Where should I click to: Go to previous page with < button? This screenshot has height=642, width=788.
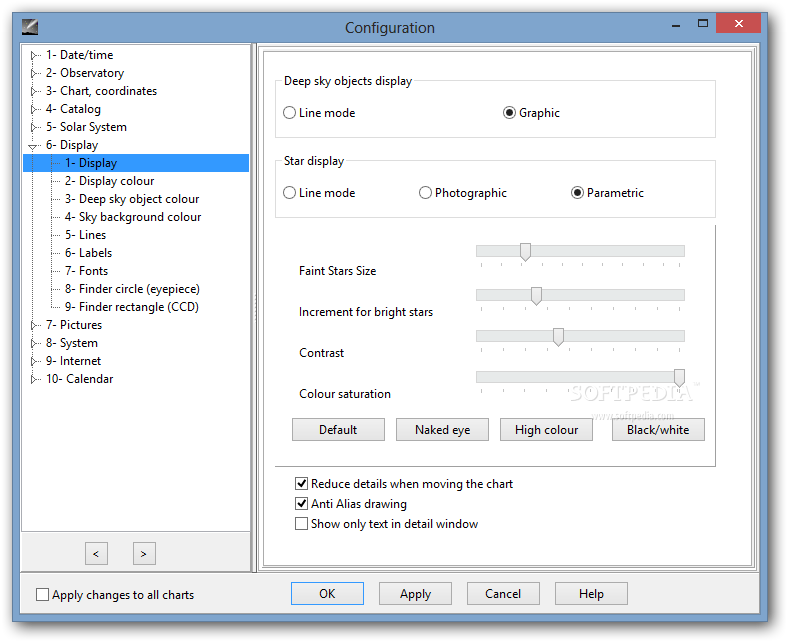[96, 554]
